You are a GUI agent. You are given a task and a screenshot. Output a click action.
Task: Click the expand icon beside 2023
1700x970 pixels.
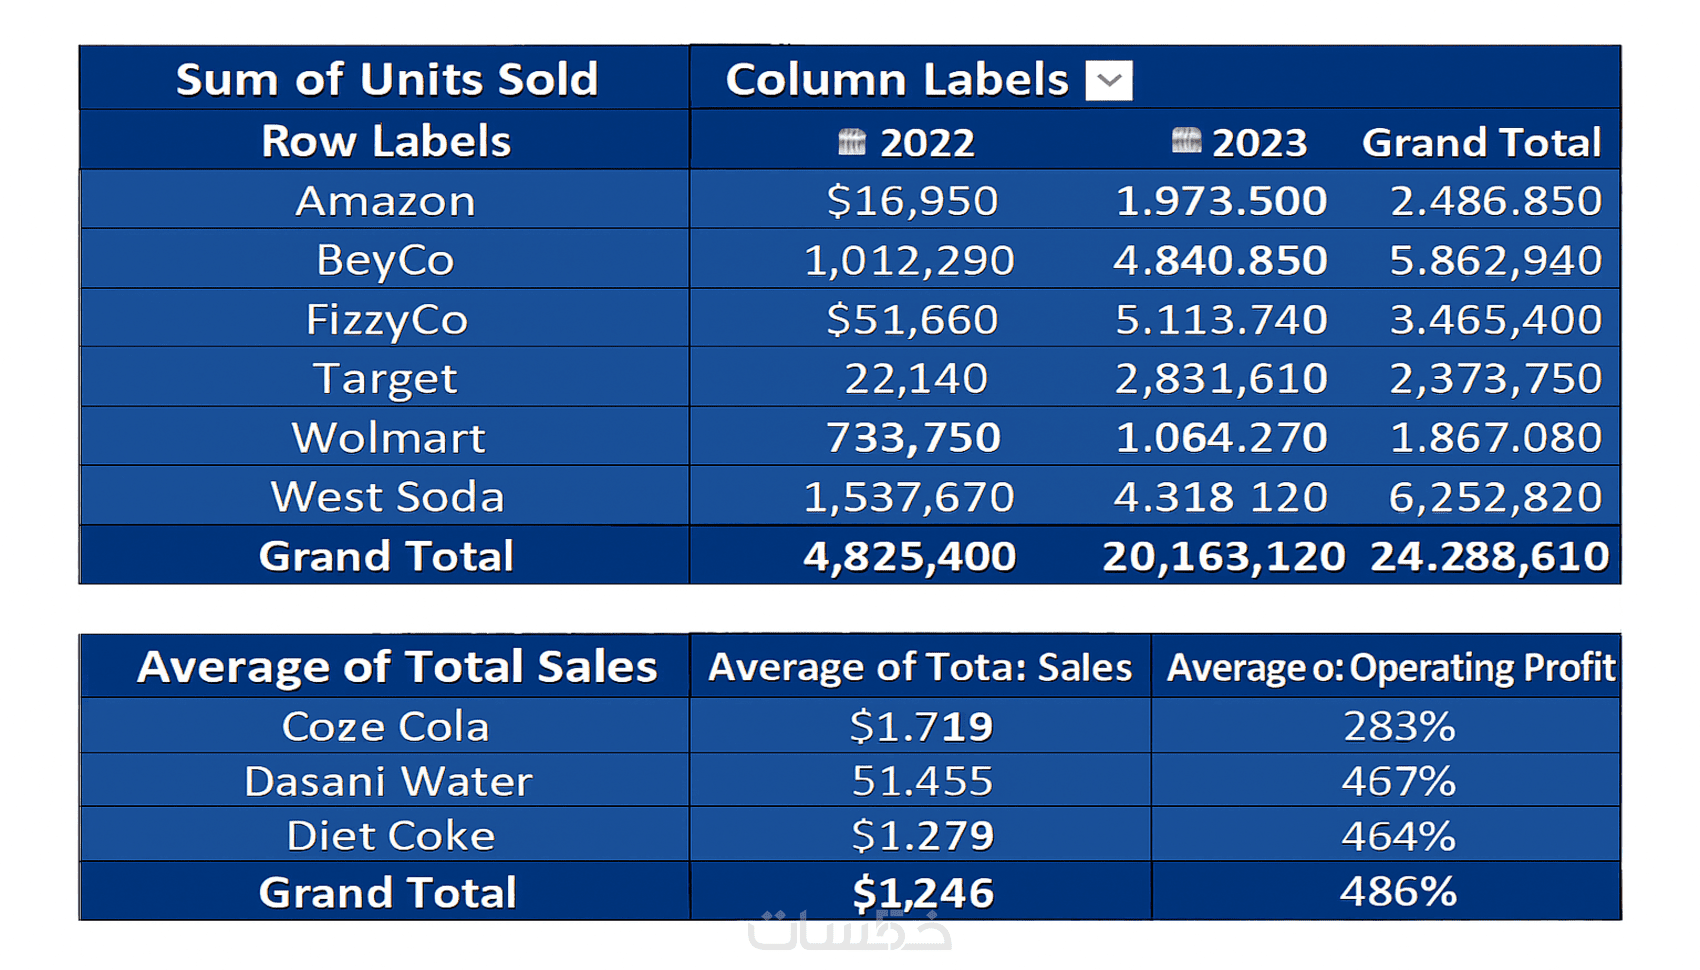click(x=1186, y=141)
